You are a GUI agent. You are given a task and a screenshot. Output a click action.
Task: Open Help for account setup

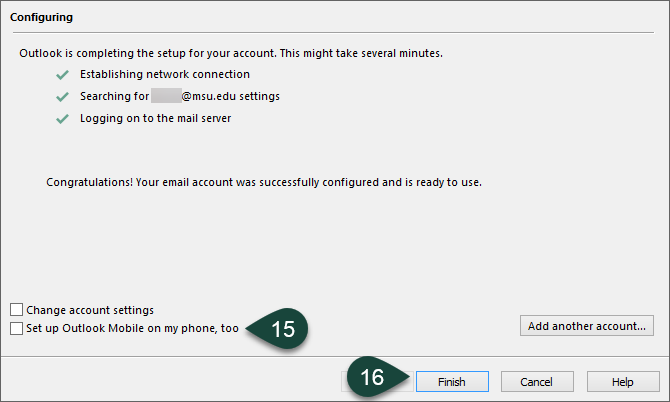623,381
